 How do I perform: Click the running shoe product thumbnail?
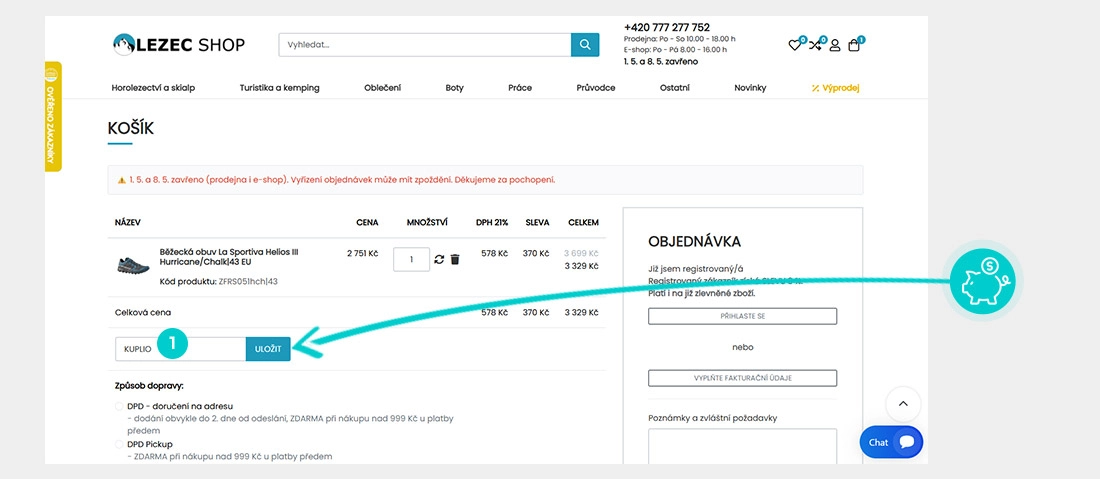click(x=133, y=265)
